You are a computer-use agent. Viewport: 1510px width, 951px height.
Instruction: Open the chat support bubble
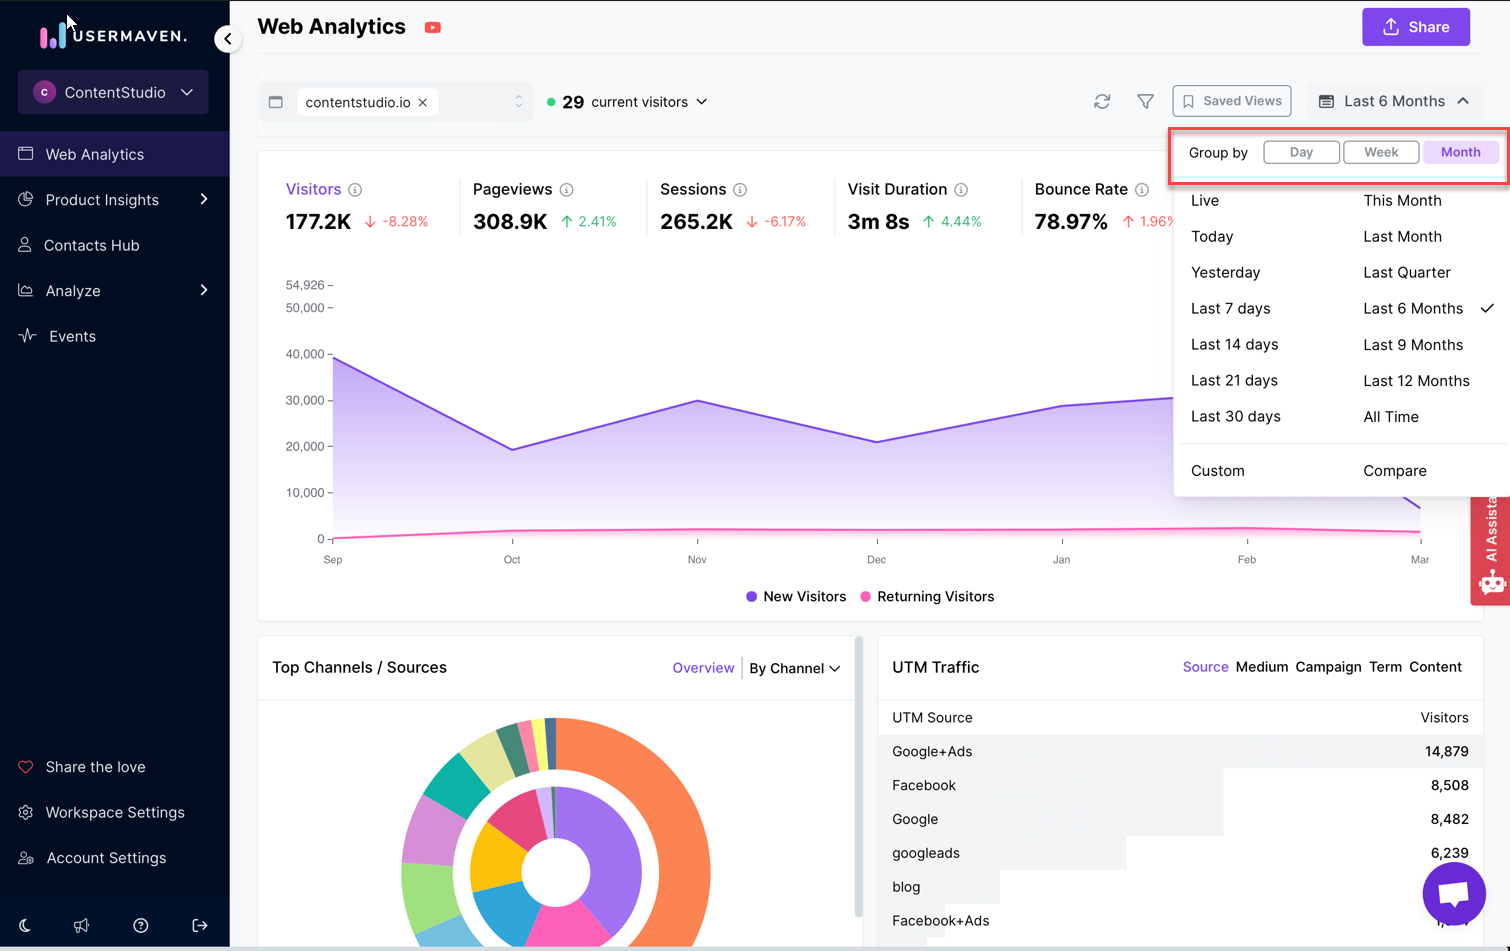(1453, 893)
